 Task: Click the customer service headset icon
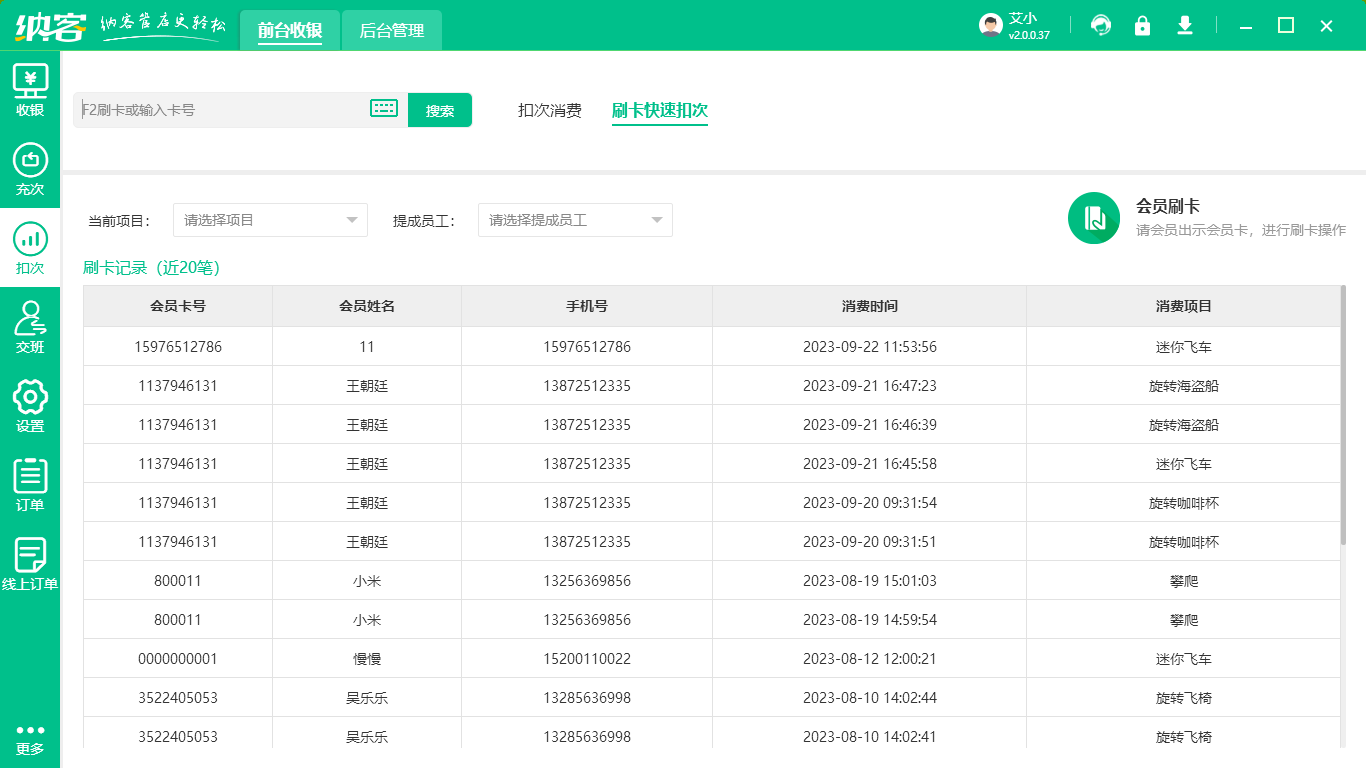[x=1101, y=26]
